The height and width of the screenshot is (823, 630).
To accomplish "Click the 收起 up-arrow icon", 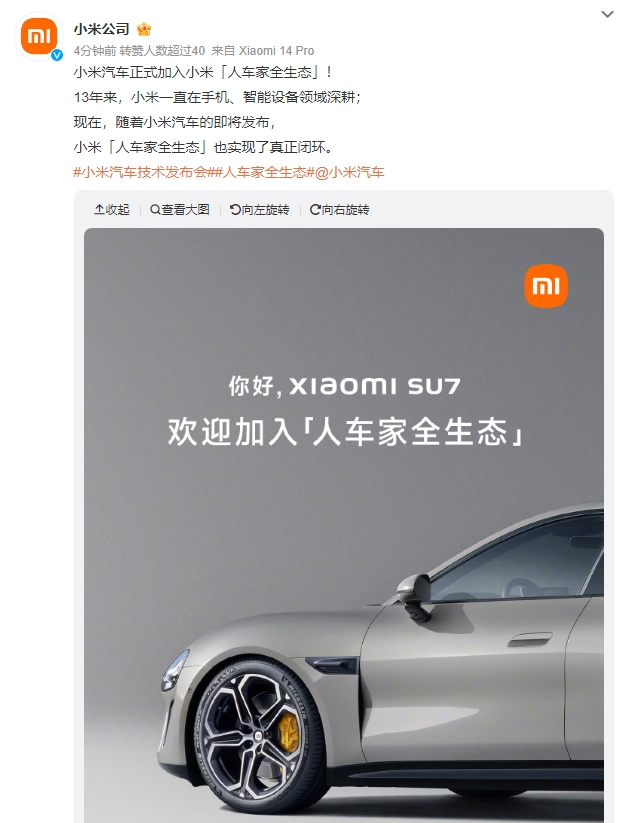I will tap(99, 209).
